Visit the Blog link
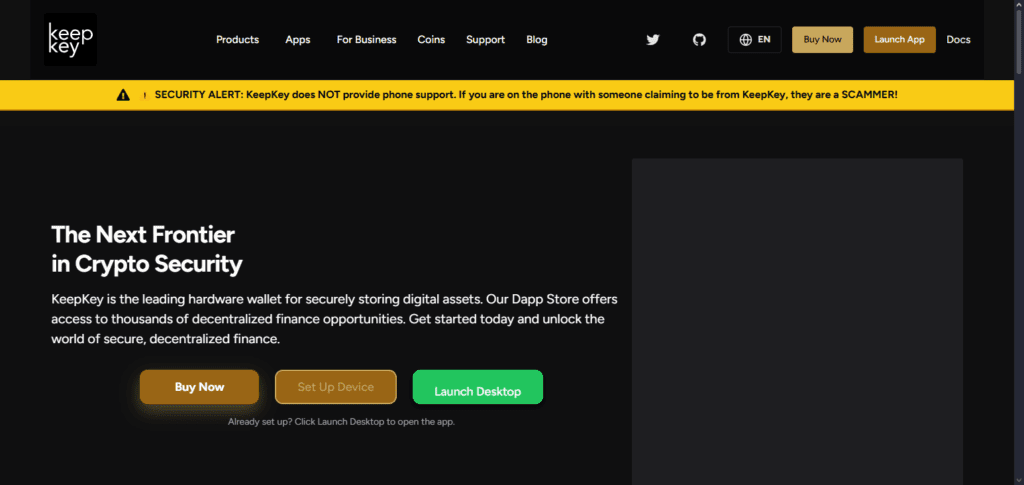 coord(537,40)
